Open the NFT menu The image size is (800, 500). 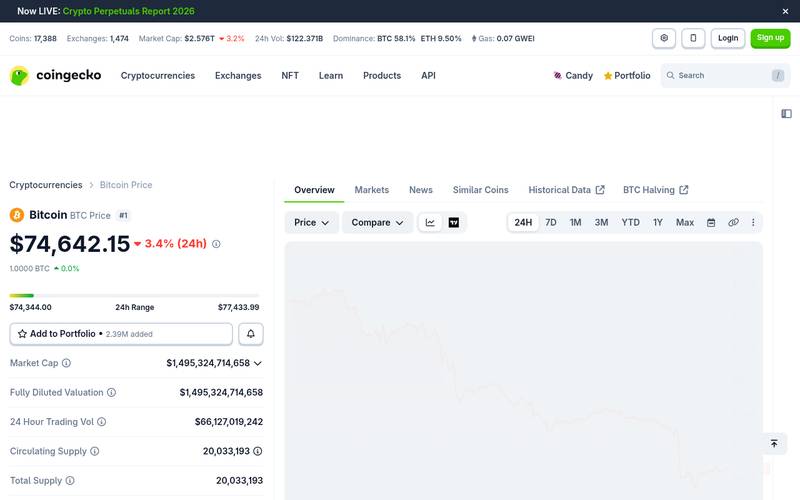(x=290, y=76)
